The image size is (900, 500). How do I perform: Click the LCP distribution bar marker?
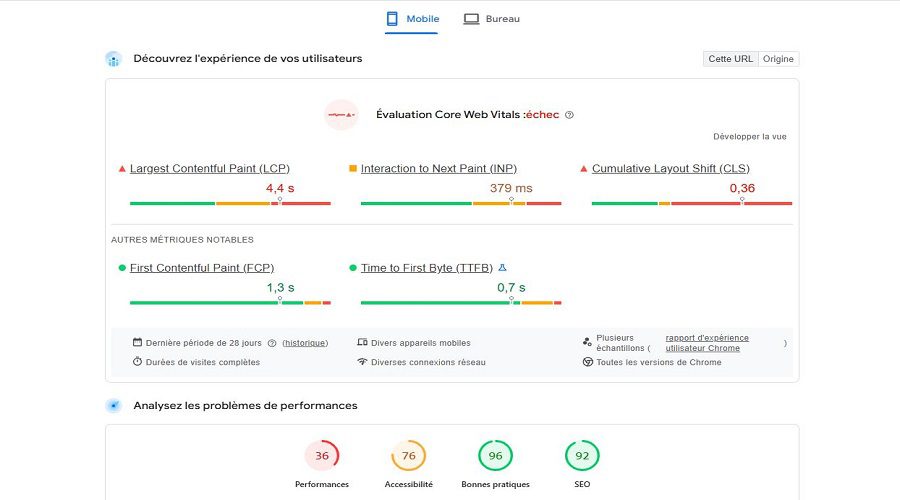click(x=280, y=200)
